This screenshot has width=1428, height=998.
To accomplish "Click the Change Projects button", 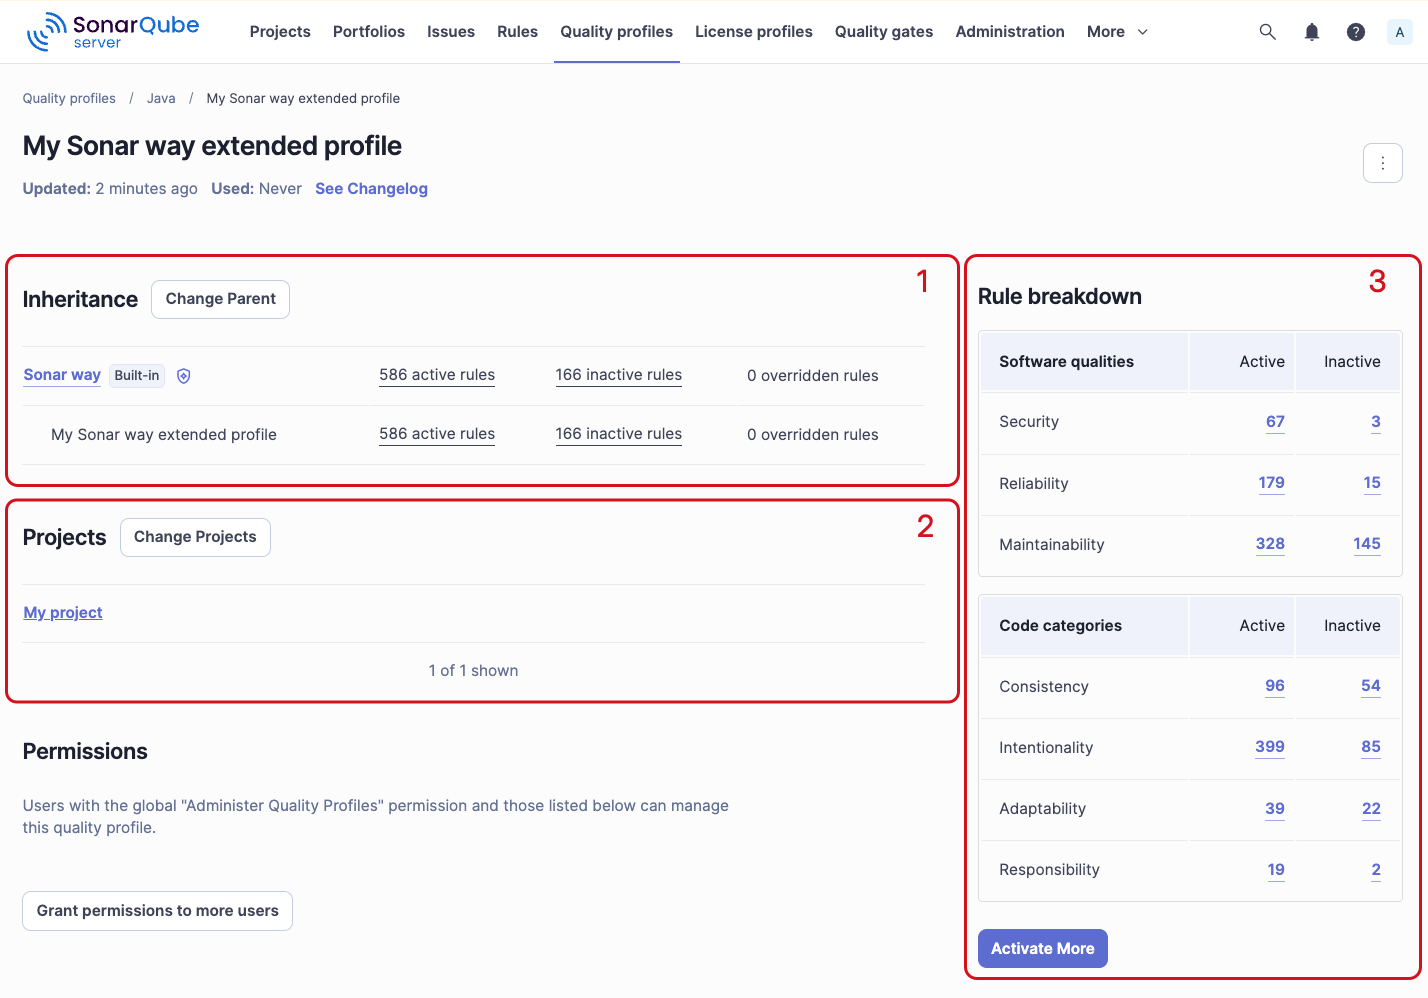I will coord(195,537).
